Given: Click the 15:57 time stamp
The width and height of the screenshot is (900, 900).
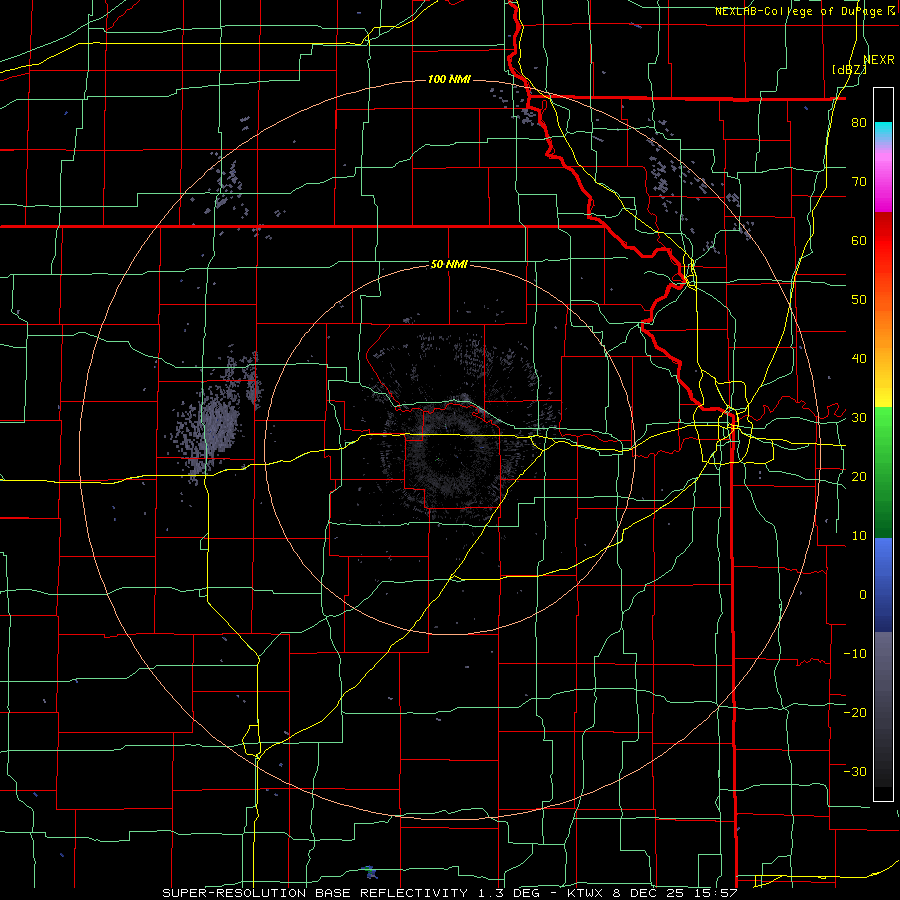Looking at the screenshot, I should click(715, 893).
